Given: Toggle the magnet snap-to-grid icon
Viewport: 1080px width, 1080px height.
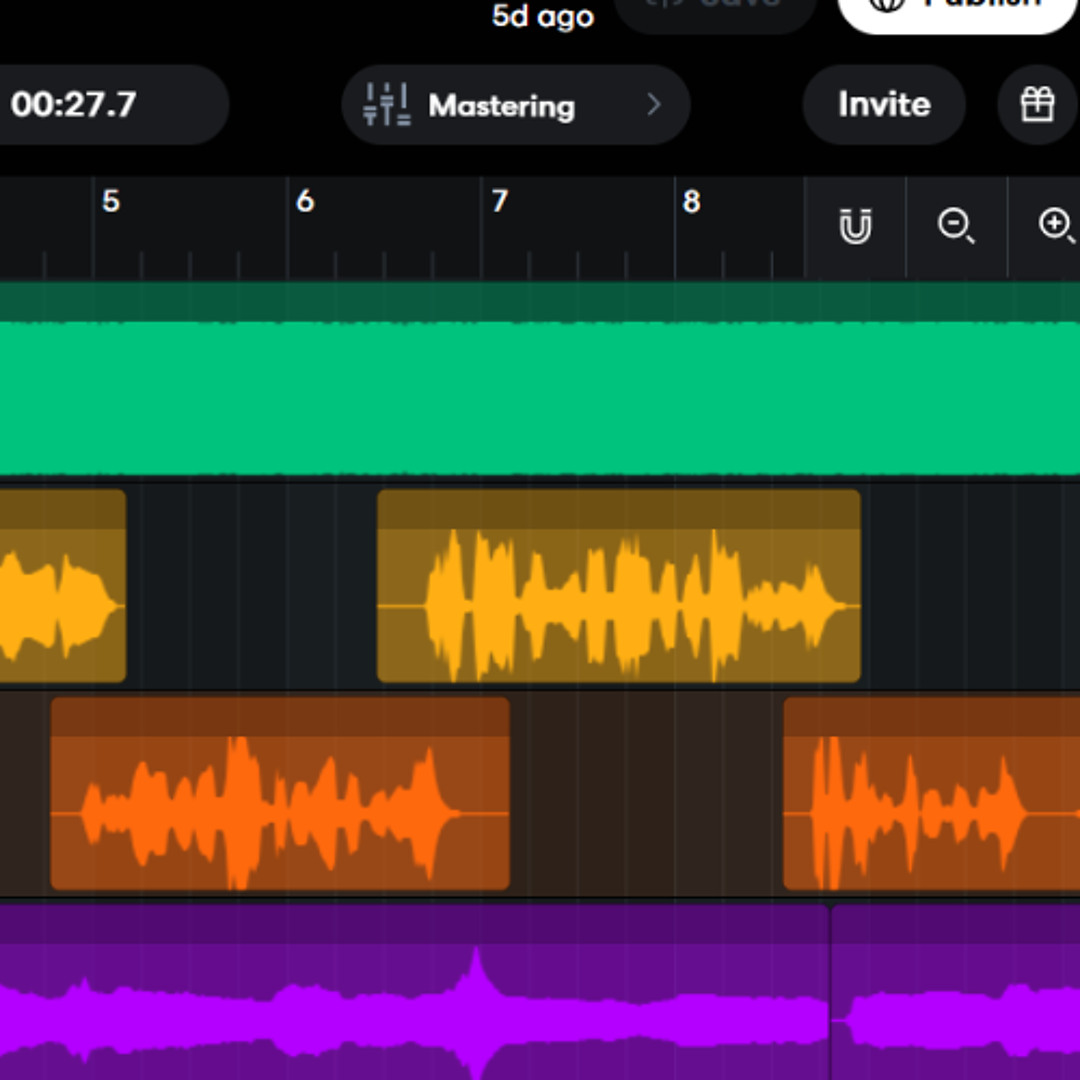Looking at the screenshot, I should point(854,226).
